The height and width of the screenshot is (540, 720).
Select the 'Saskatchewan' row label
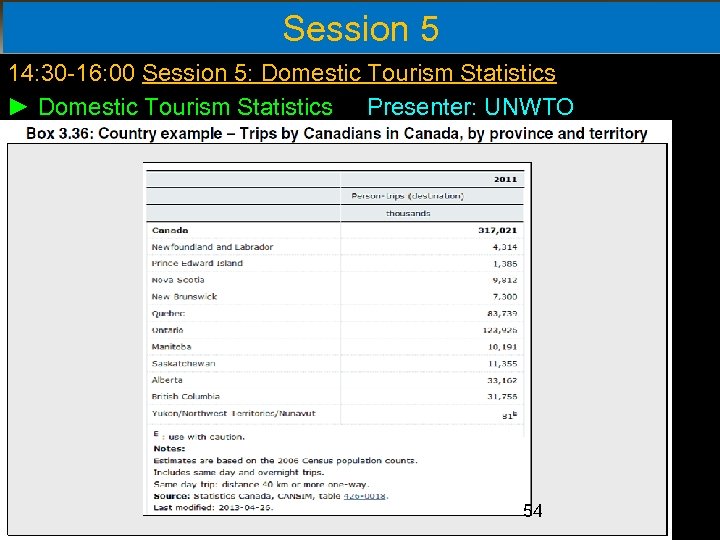pyautogui.click(x=184, y=364)
